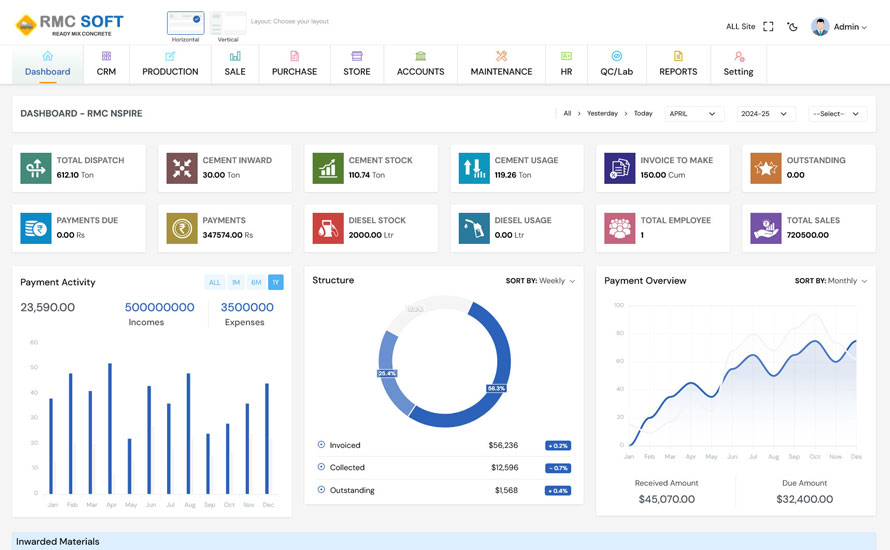Click the $56,236 Invoiced amount
The height and width of the screenshot is (550, 890).
503,445
